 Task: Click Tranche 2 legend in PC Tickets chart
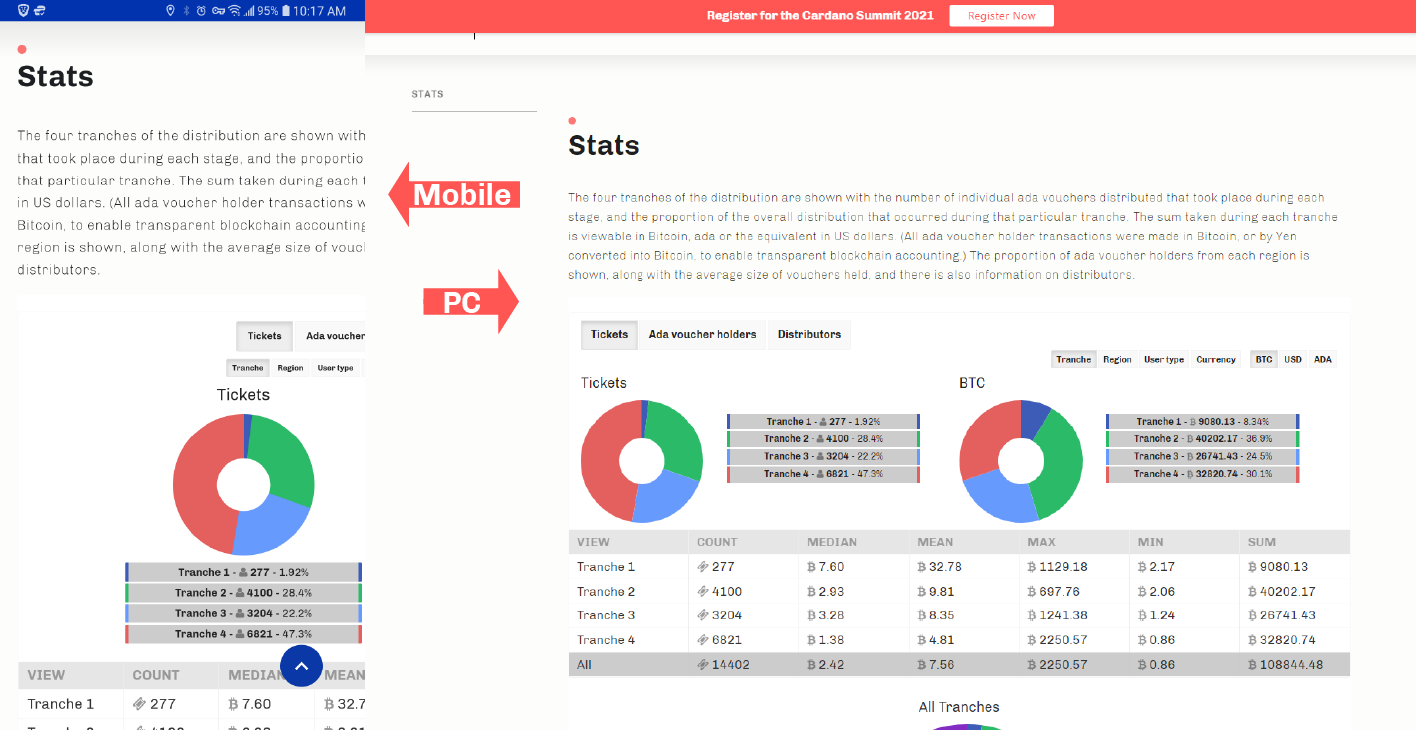(x=823, y=439)
